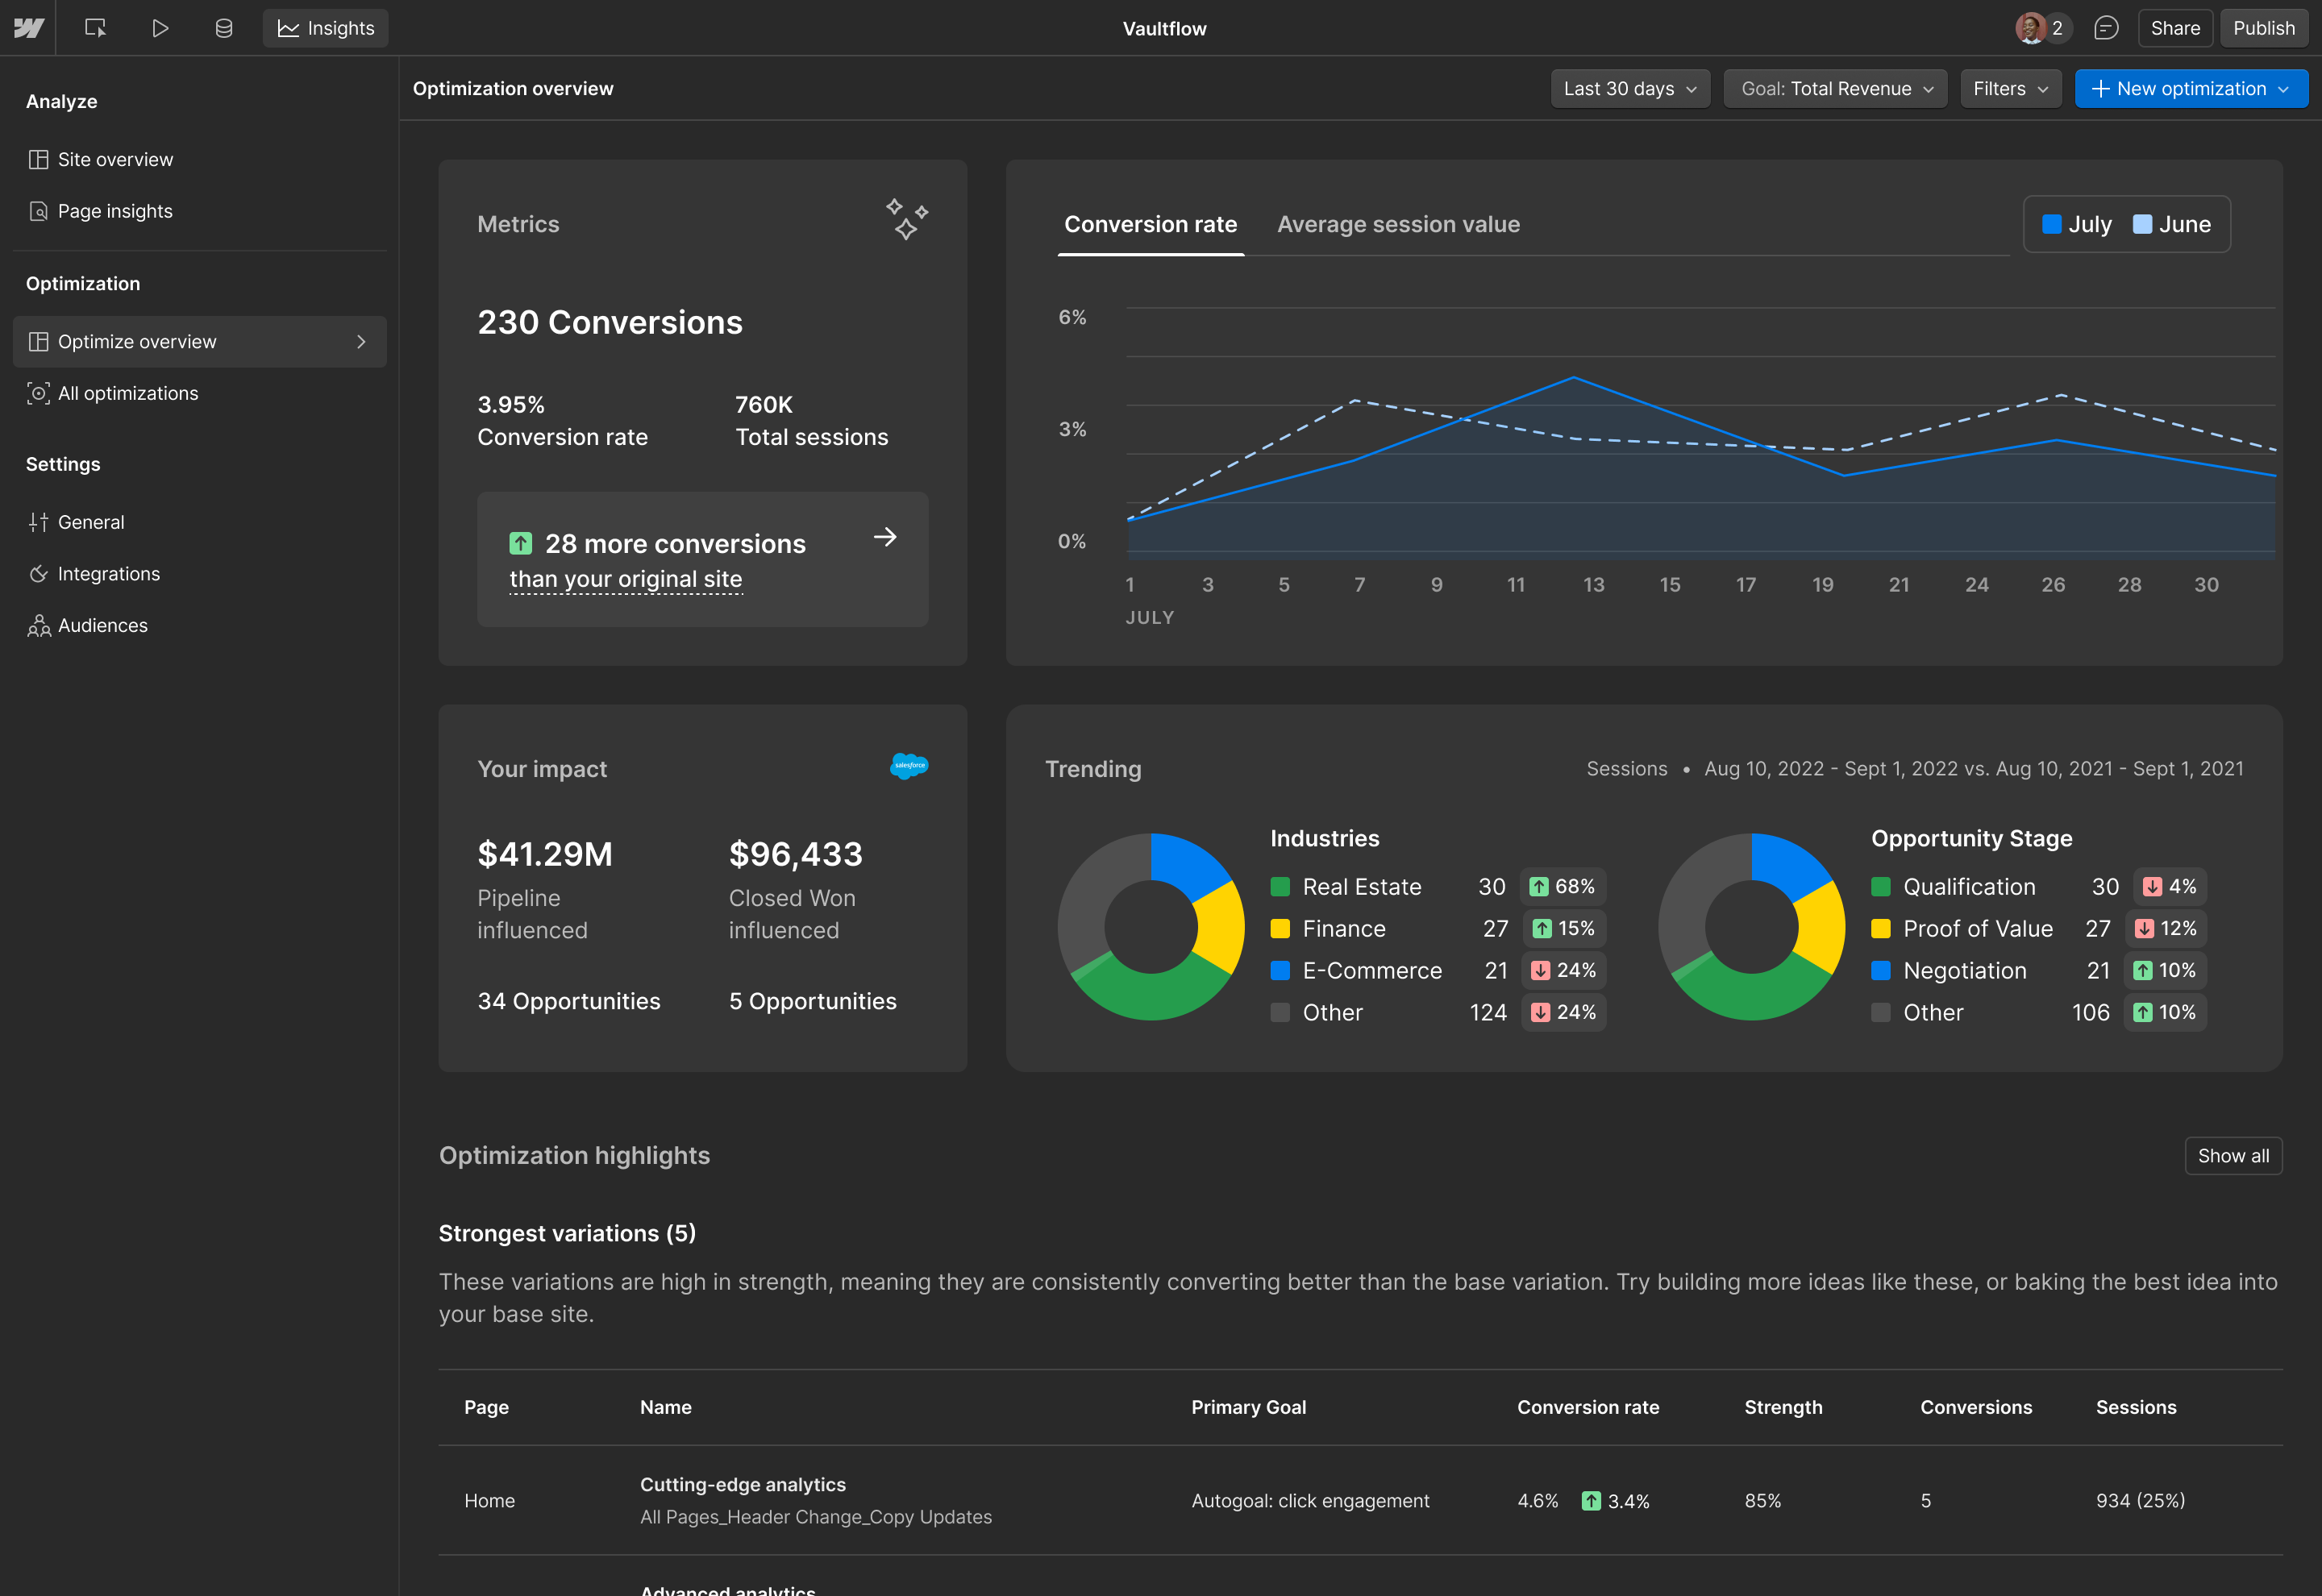
Task: Open the 28 more conversions card
Action: tap(702, 559)
